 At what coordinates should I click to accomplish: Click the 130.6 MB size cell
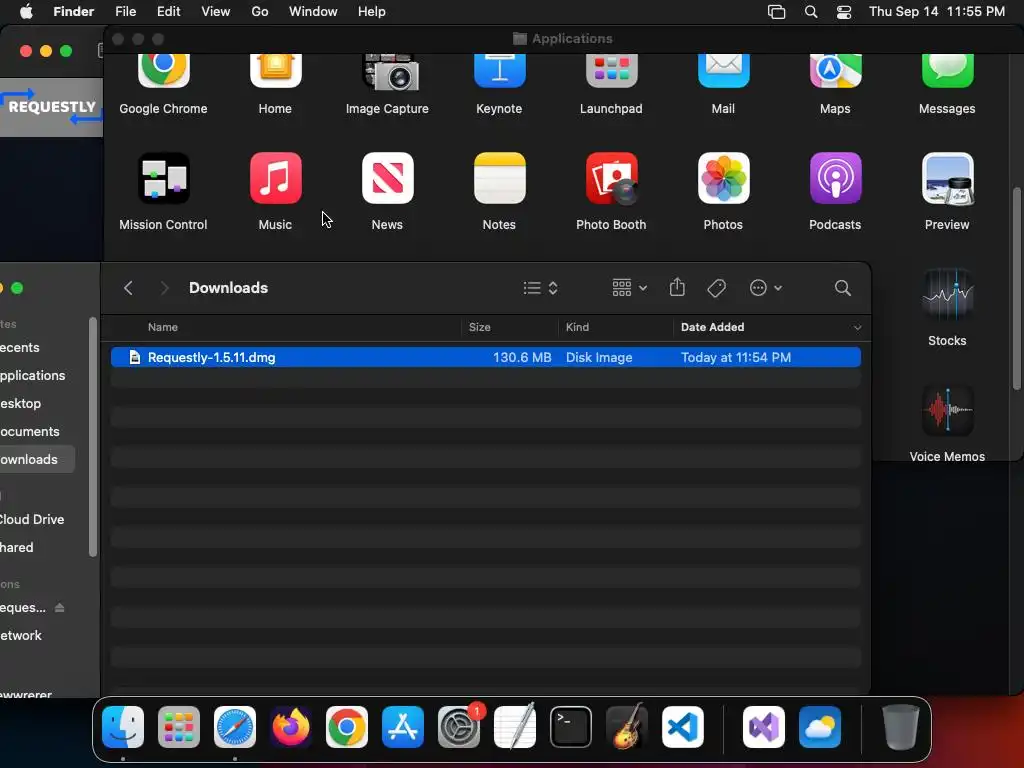[x=522, y=357]
